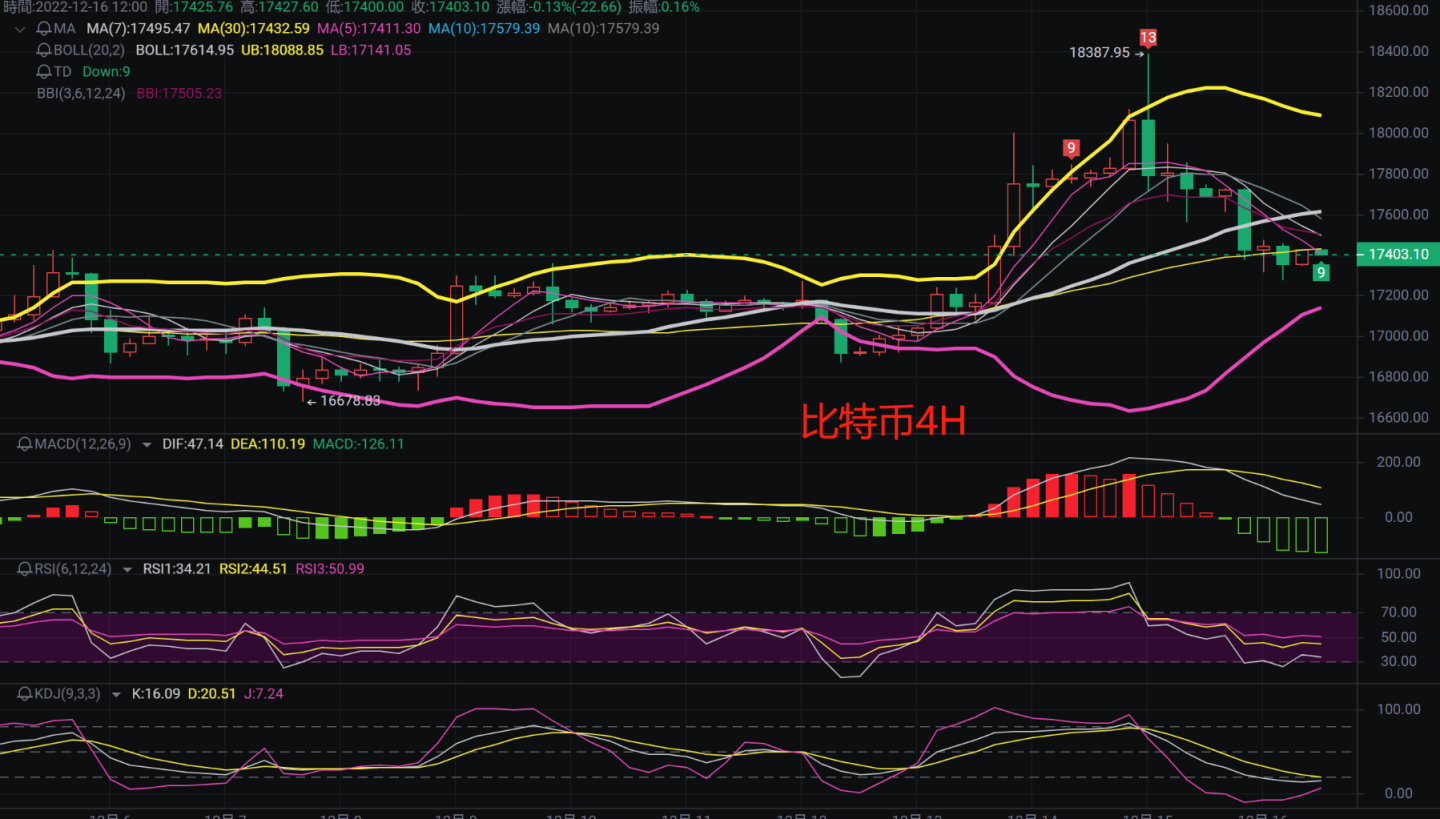Click the bell icon beside MA indicator

pyautogui.click(x=43, y=28)
